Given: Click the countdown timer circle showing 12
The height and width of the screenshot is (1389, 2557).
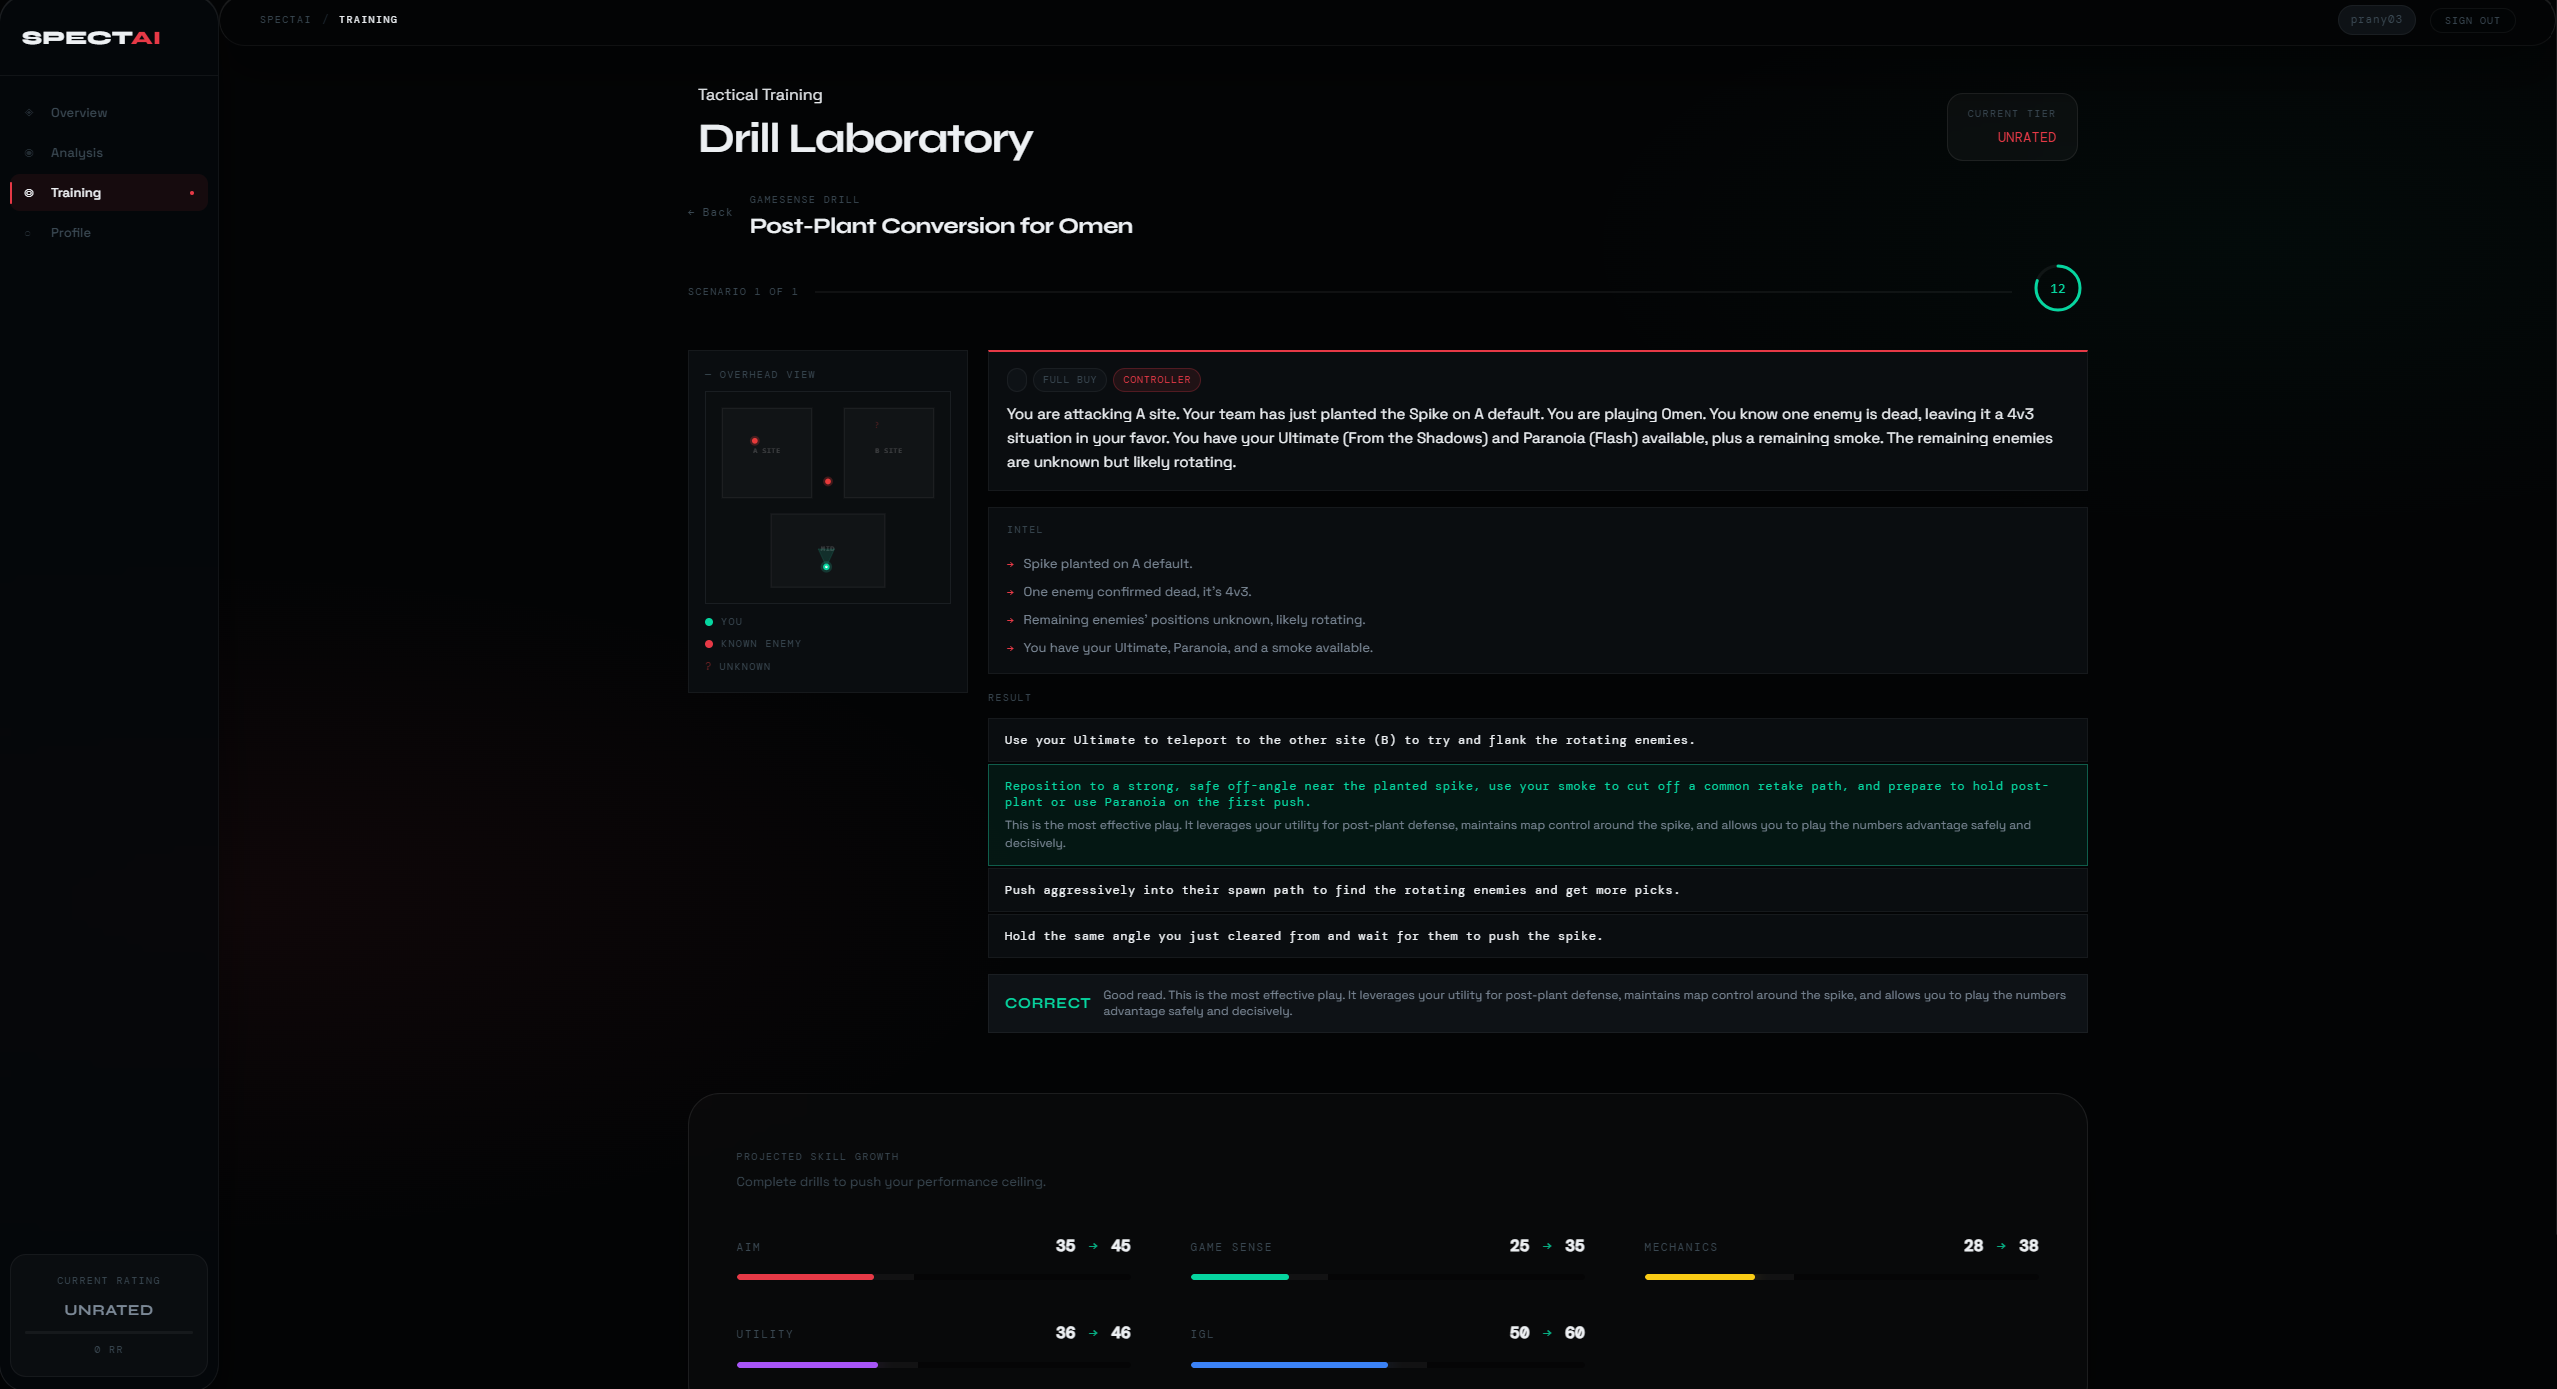Looking at the screenshot, I should [2057, 289].
